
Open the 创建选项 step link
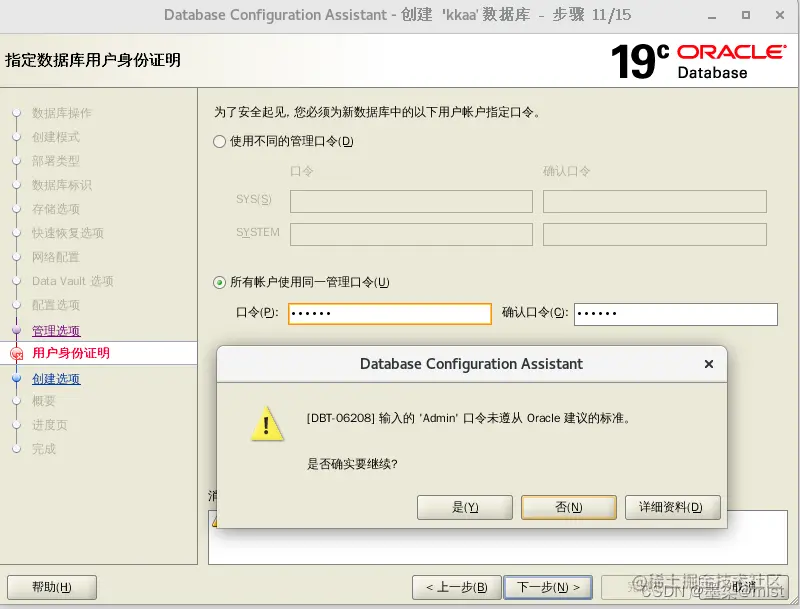[56, 378]
